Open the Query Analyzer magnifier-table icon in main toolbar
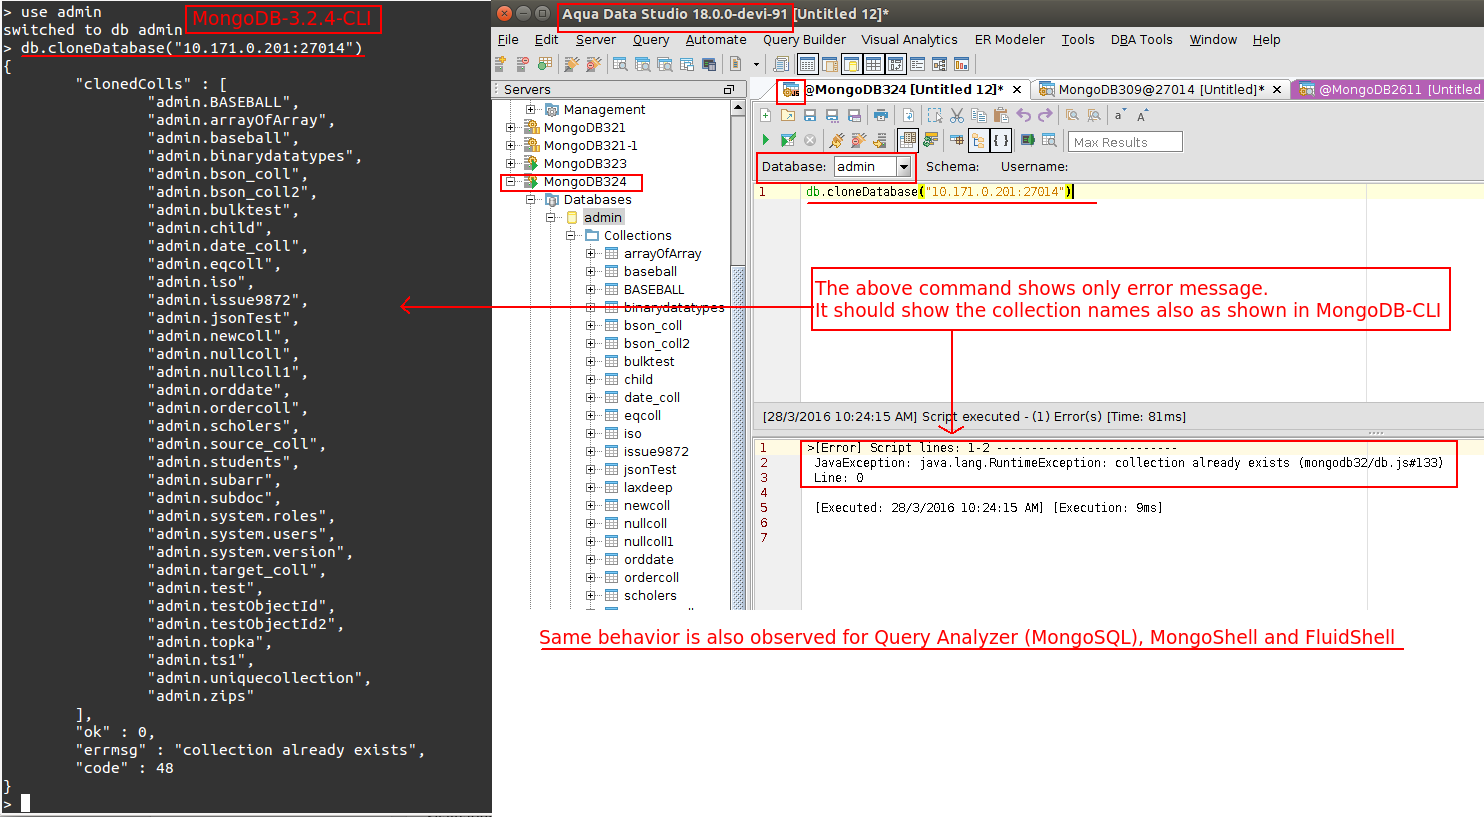The width and height of the screenshot is (1484, 817). click(620, 64)
